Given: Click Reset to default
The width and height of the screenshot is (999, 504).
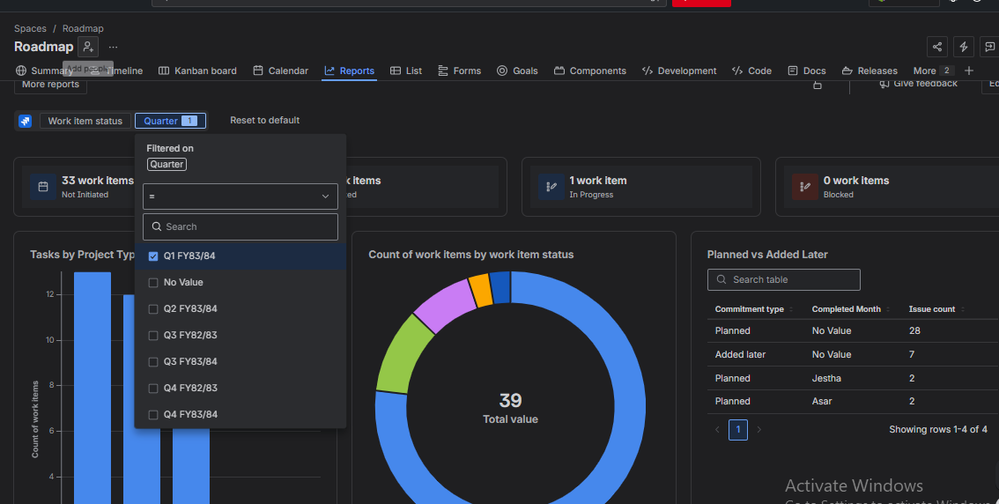Looking at the screenshot, I should point(265,120).
